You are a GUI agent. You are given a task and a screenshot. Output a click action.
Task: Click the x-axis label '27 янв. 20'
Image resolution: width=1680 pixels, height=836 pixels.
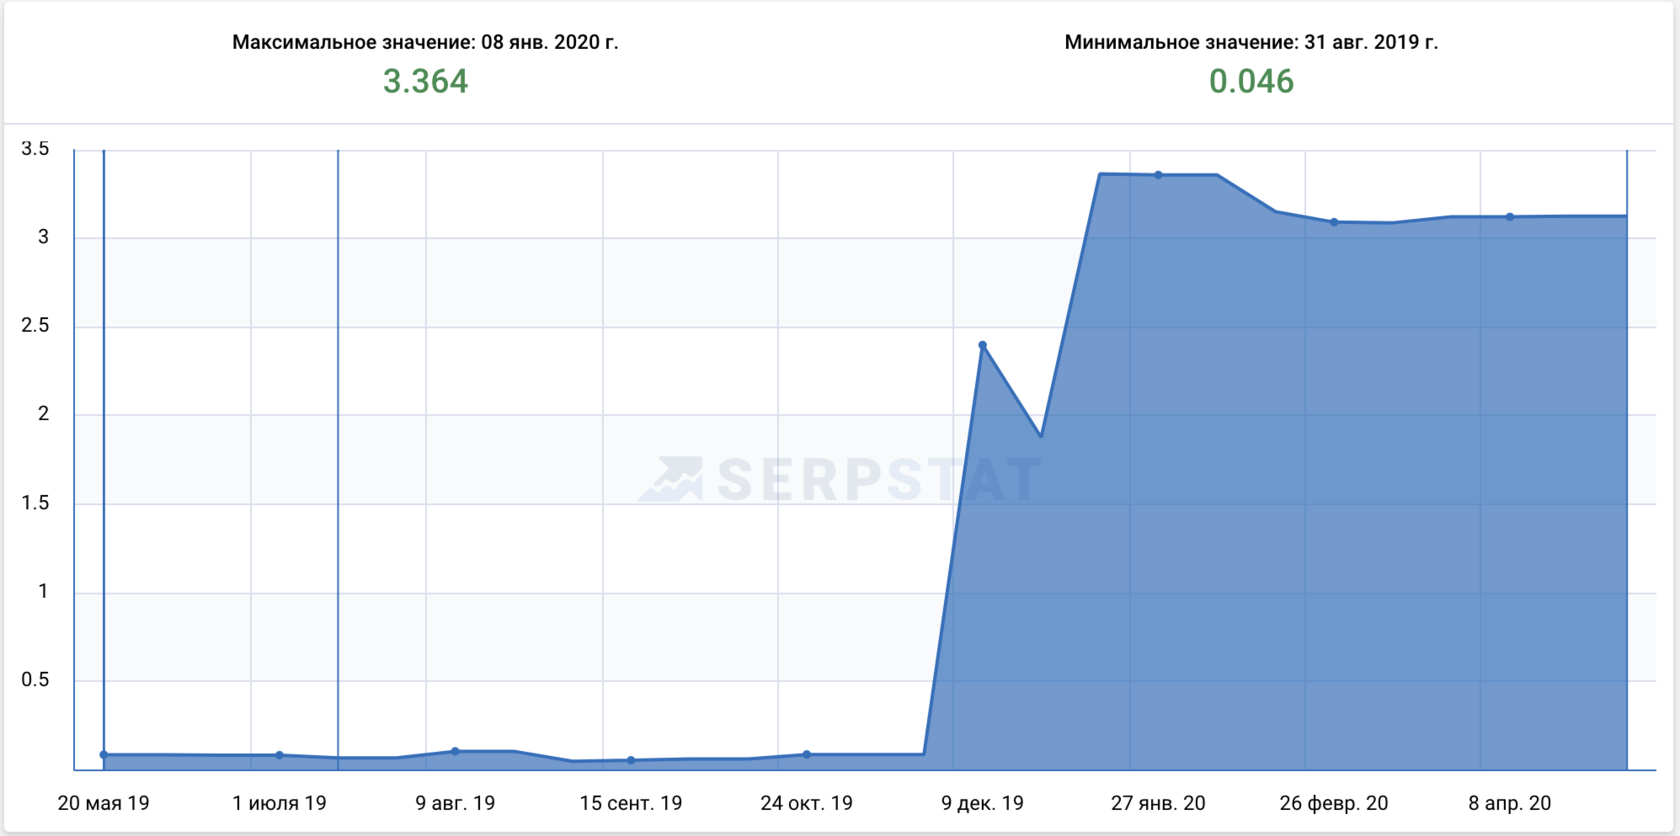coord(1158,803)
